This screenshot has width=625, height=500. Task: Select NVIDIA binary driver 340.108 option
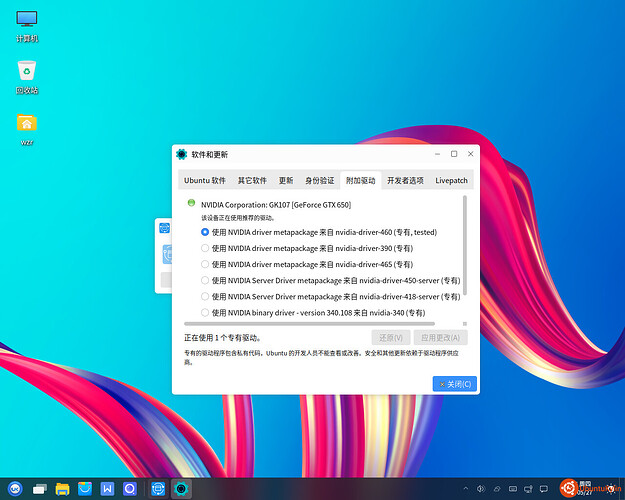tap(205, 313)
